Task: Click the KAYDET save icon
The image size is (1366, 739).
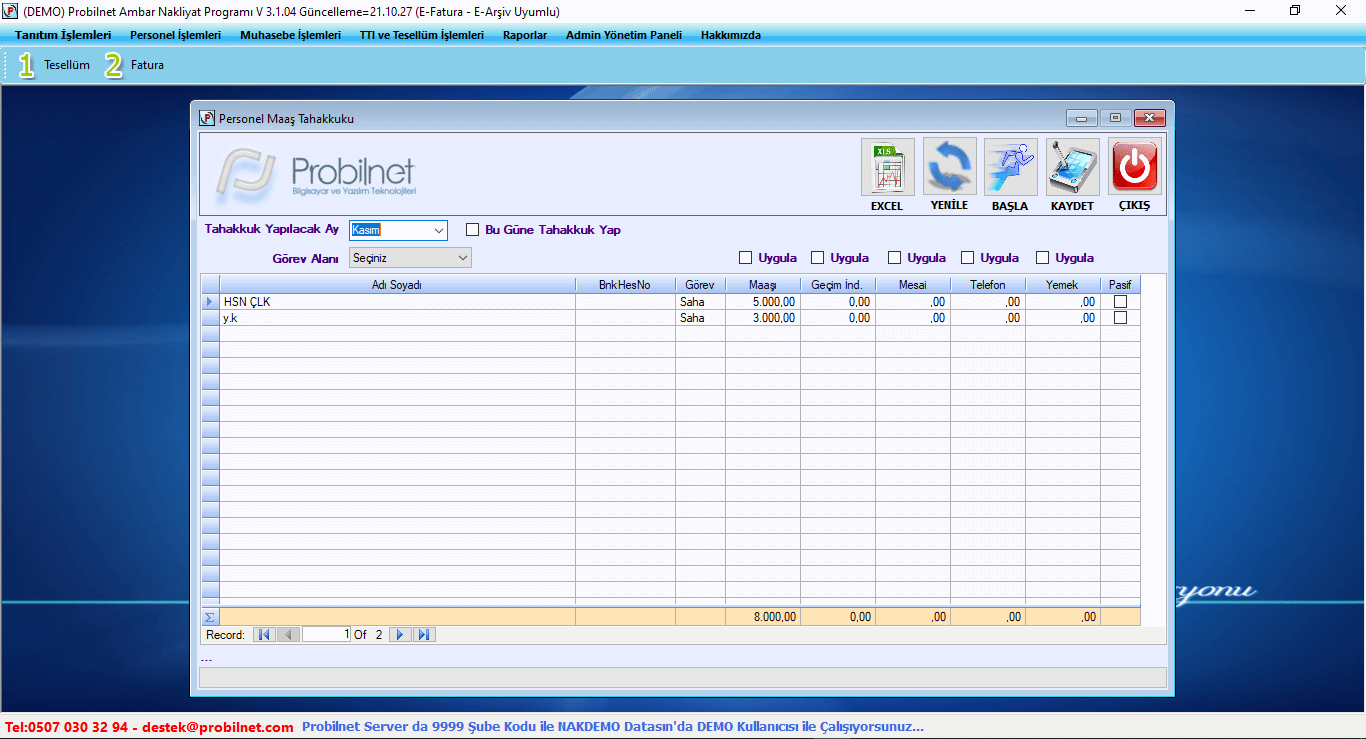Action: point(1072,167)
